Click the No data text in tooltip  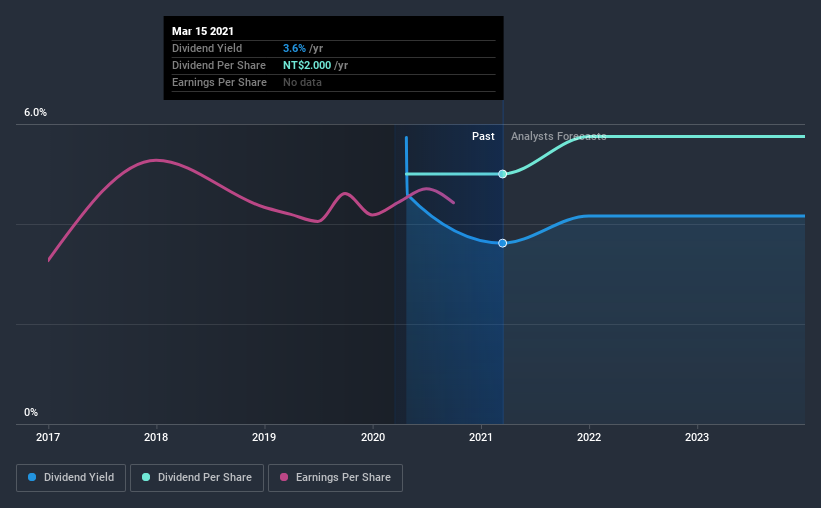pyautogui.click(x=304, y=82)
